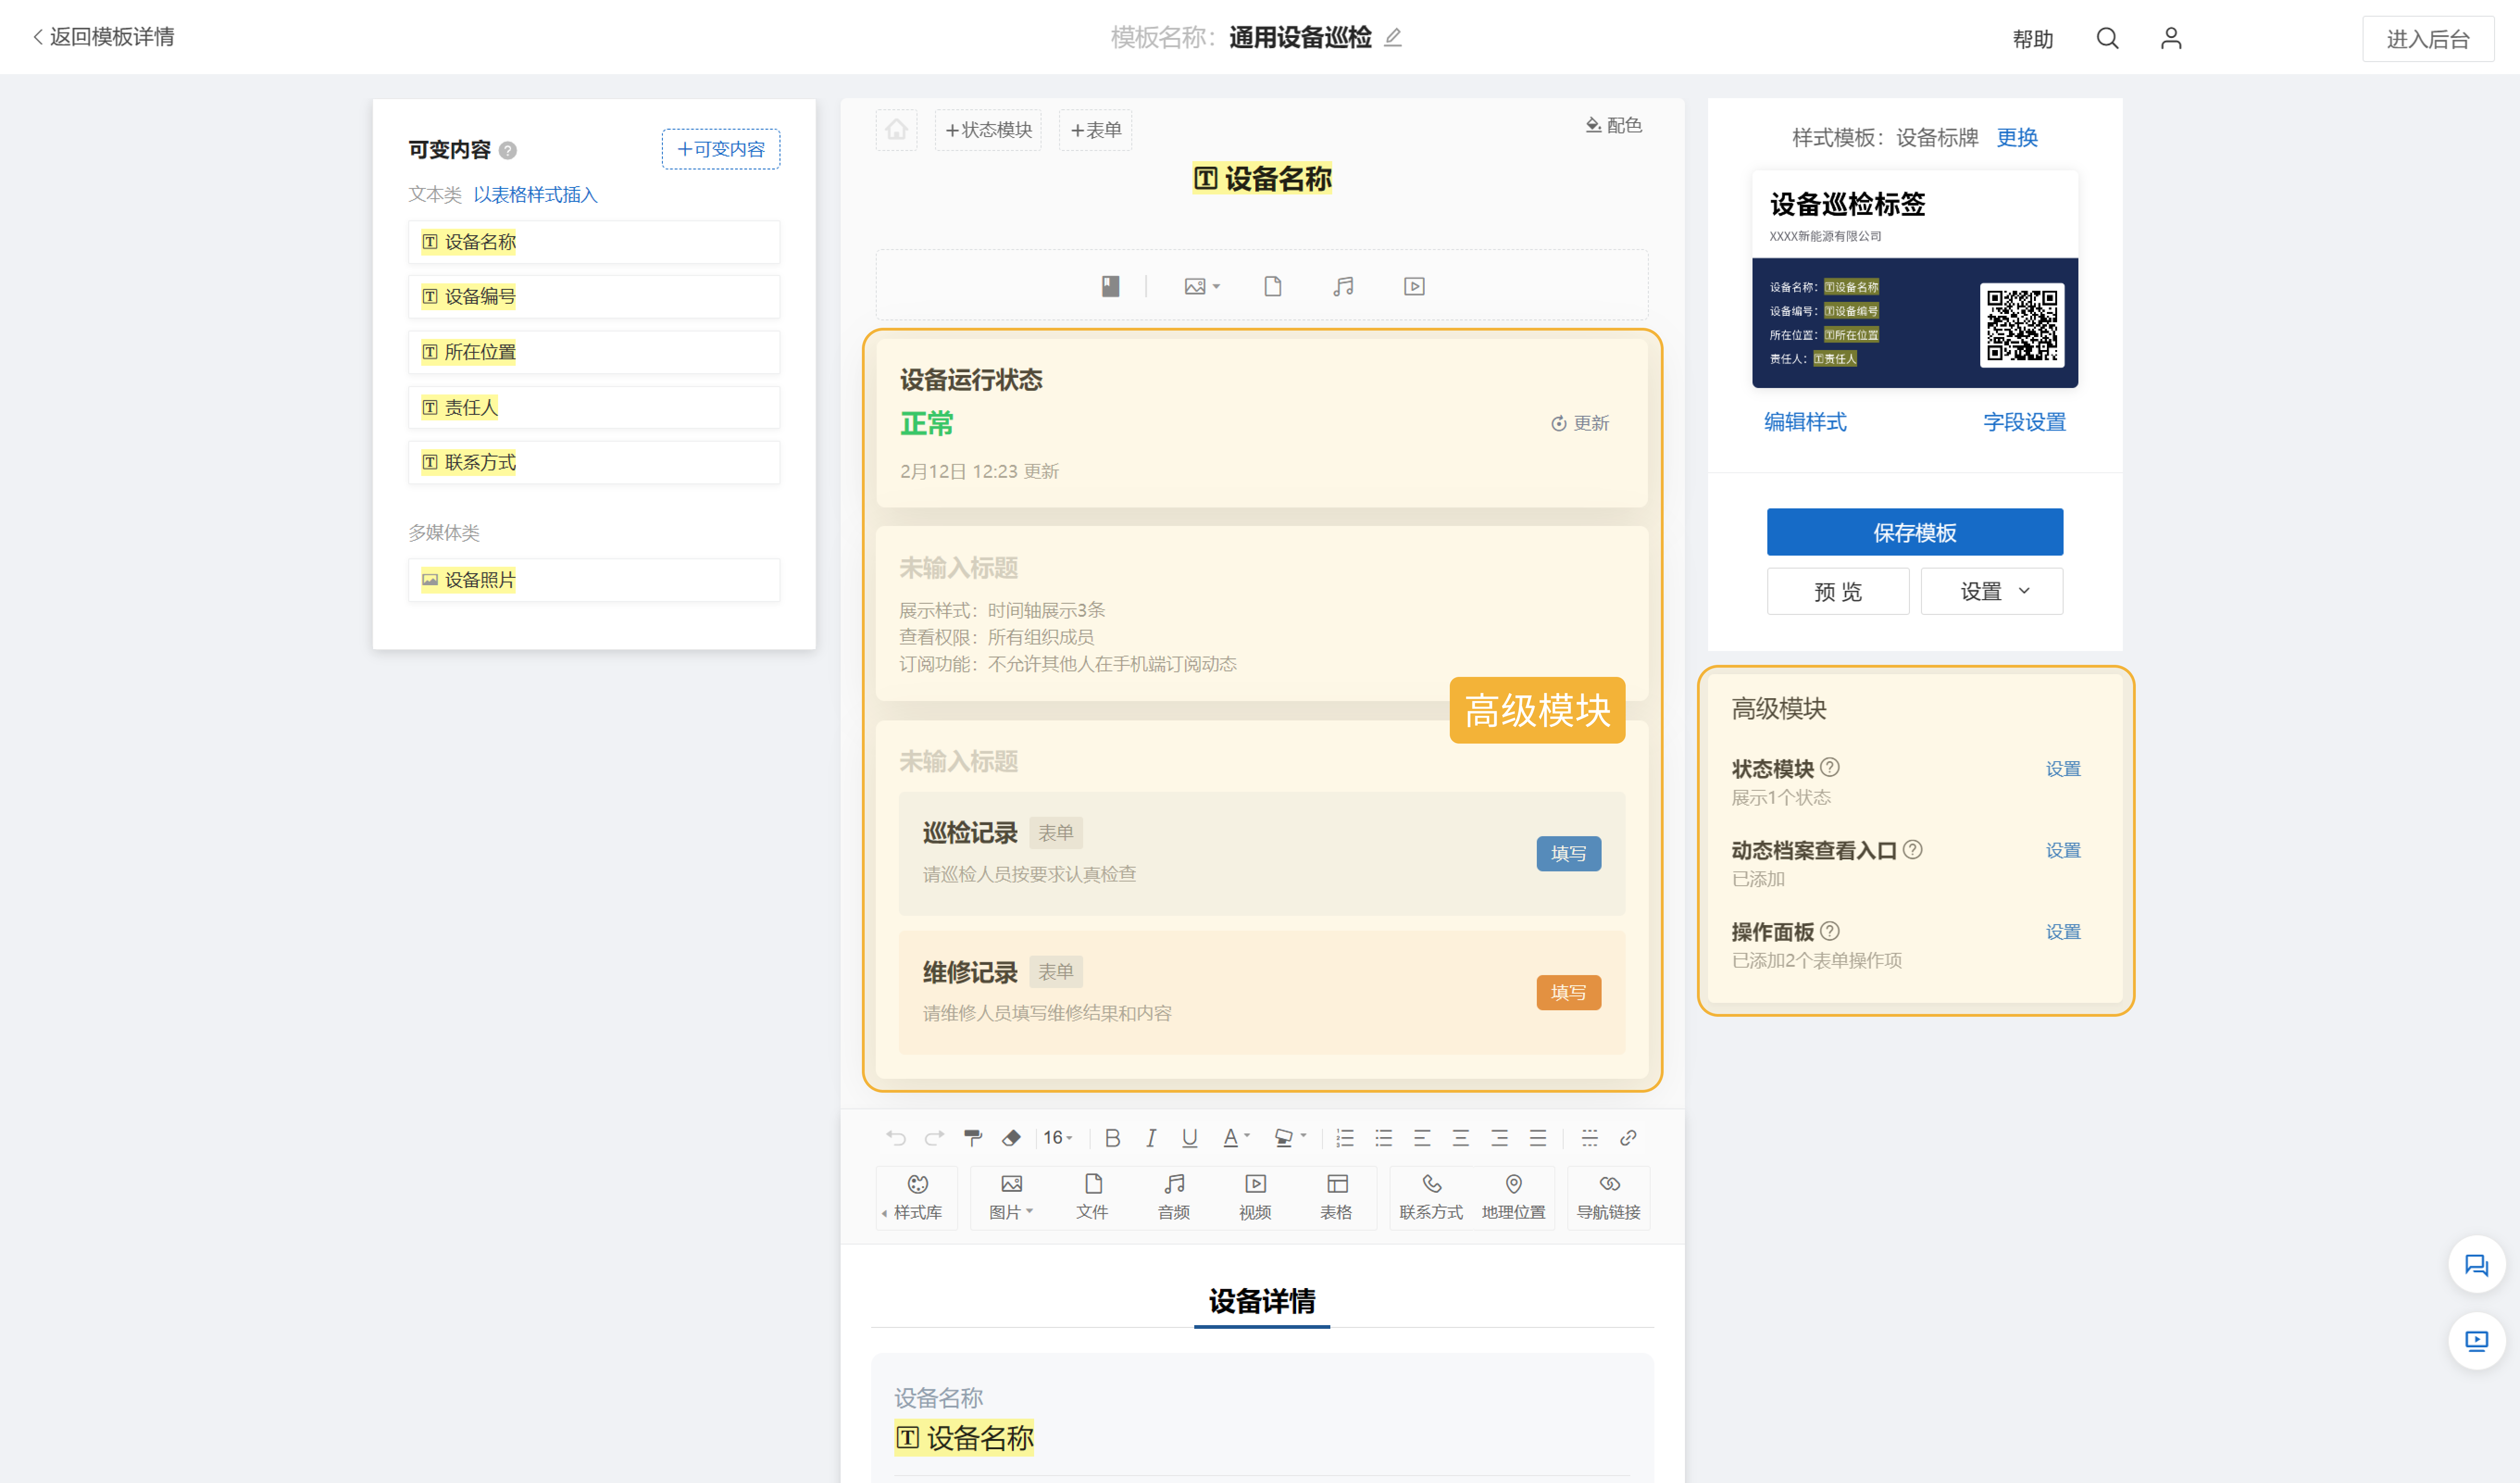This screenshot has width=2520, height=1483.
Task: Align text center
Action: click(1460, 1137)
